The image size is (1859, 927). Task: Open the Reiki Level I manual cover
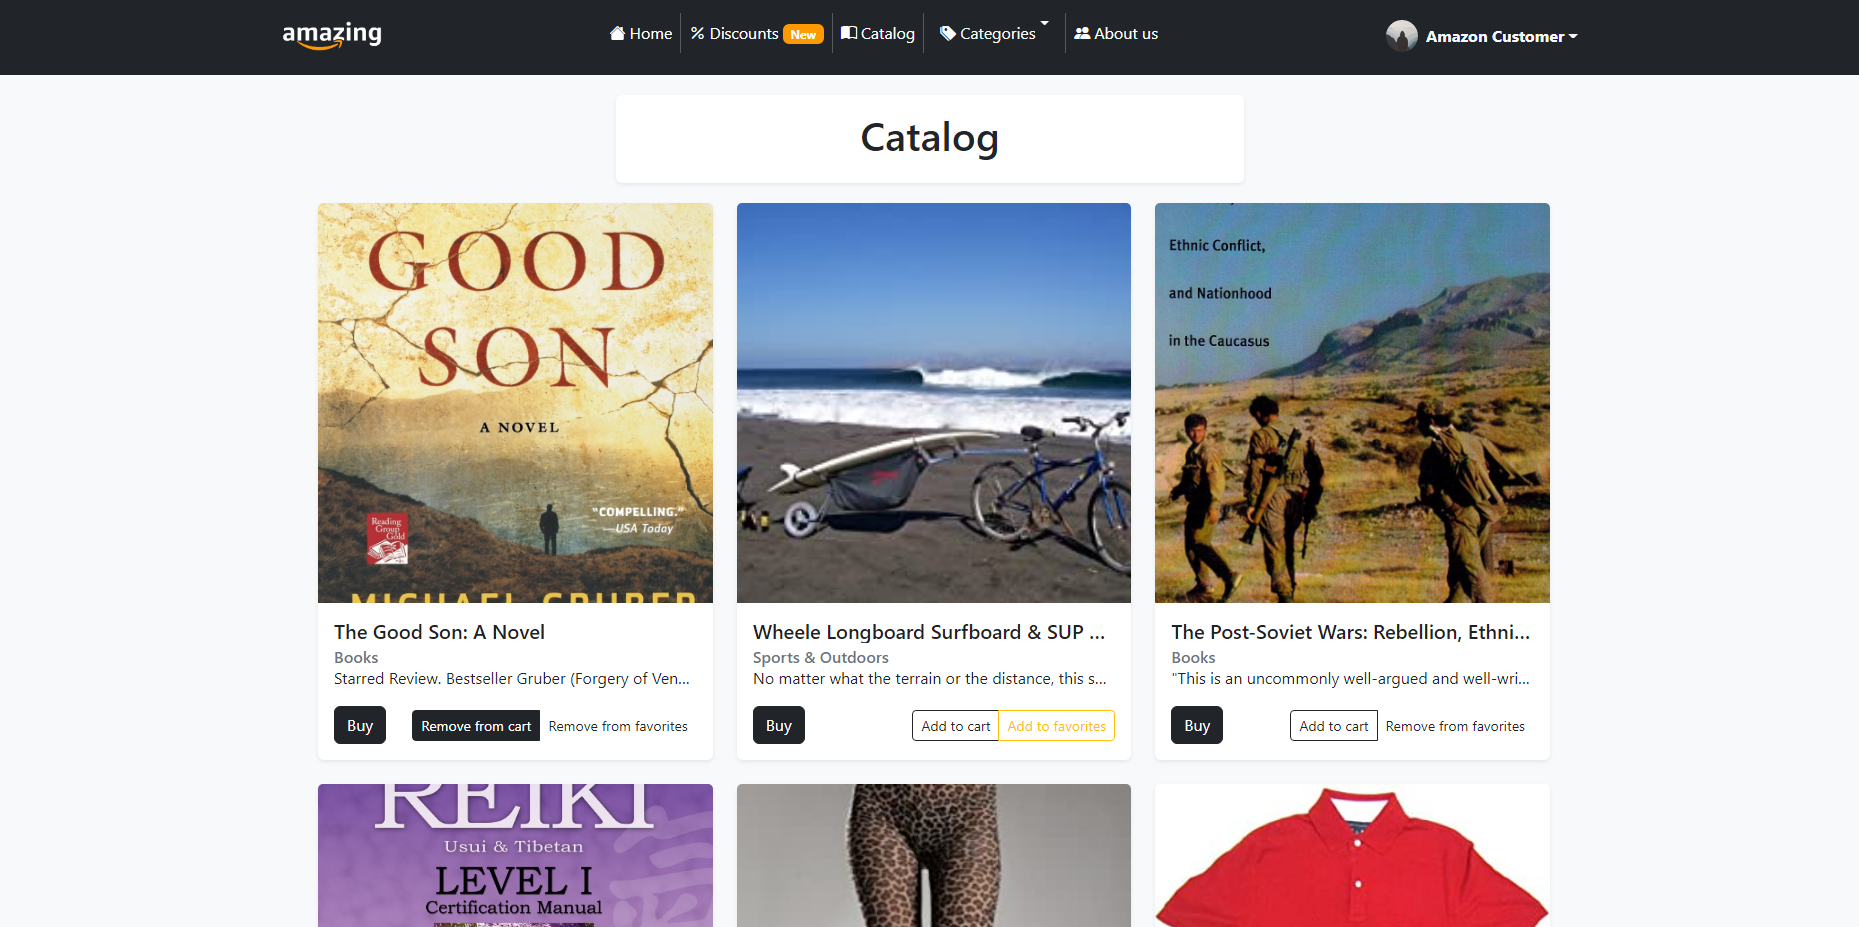515,856
